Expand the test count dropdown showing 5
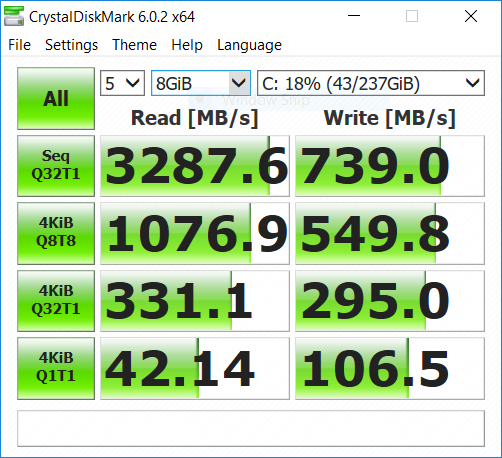502x458 pixels. pyautogui.click(x=122, y=83)
